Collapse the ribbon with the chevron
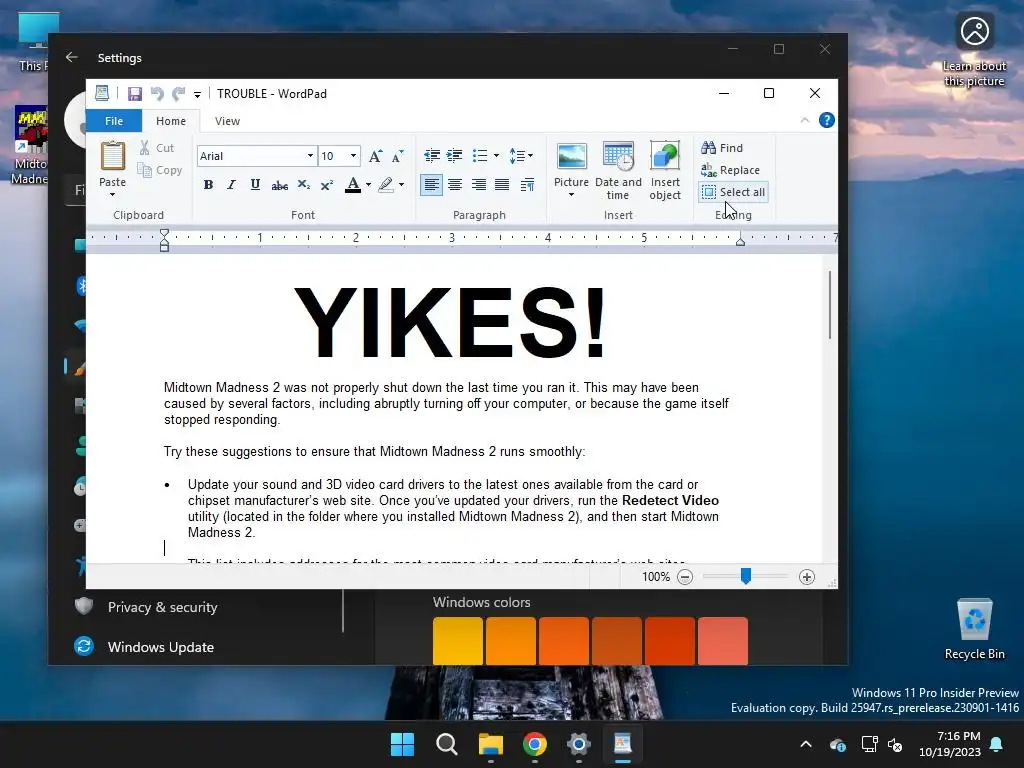 point(805,120)
